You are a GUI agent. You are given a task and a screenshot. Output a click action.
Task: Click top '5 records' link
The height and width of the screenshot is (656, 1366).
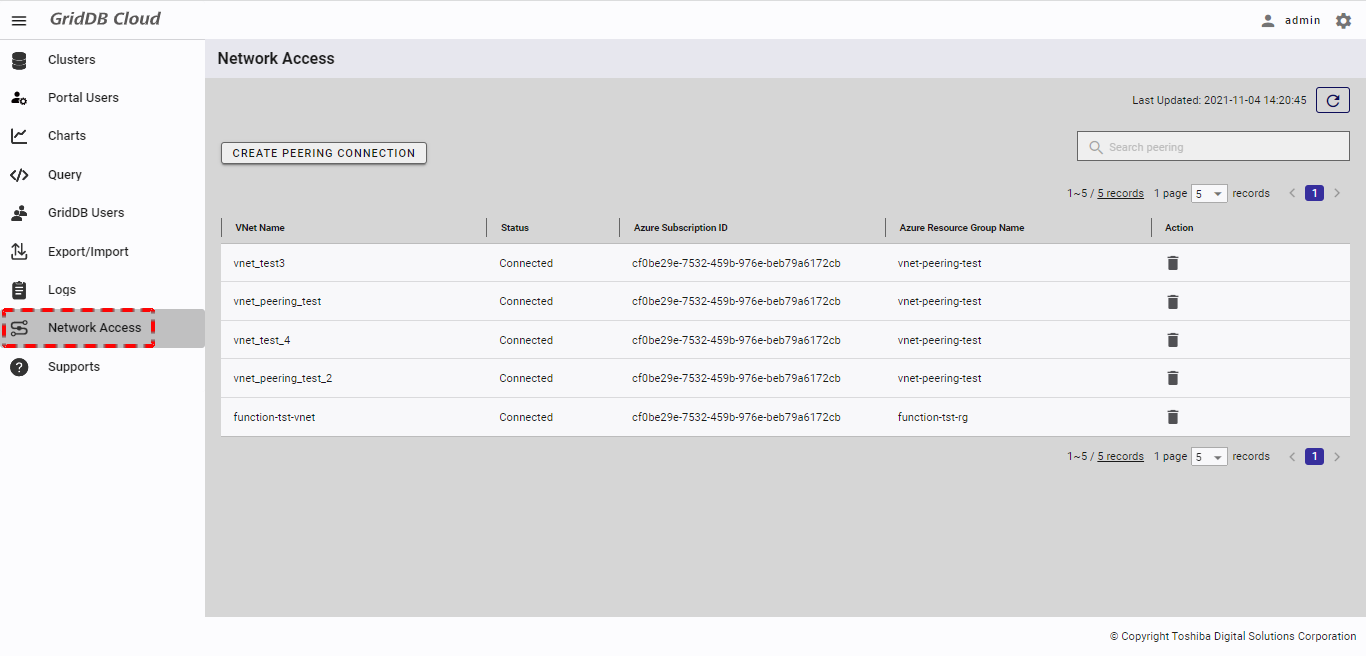1120,193
